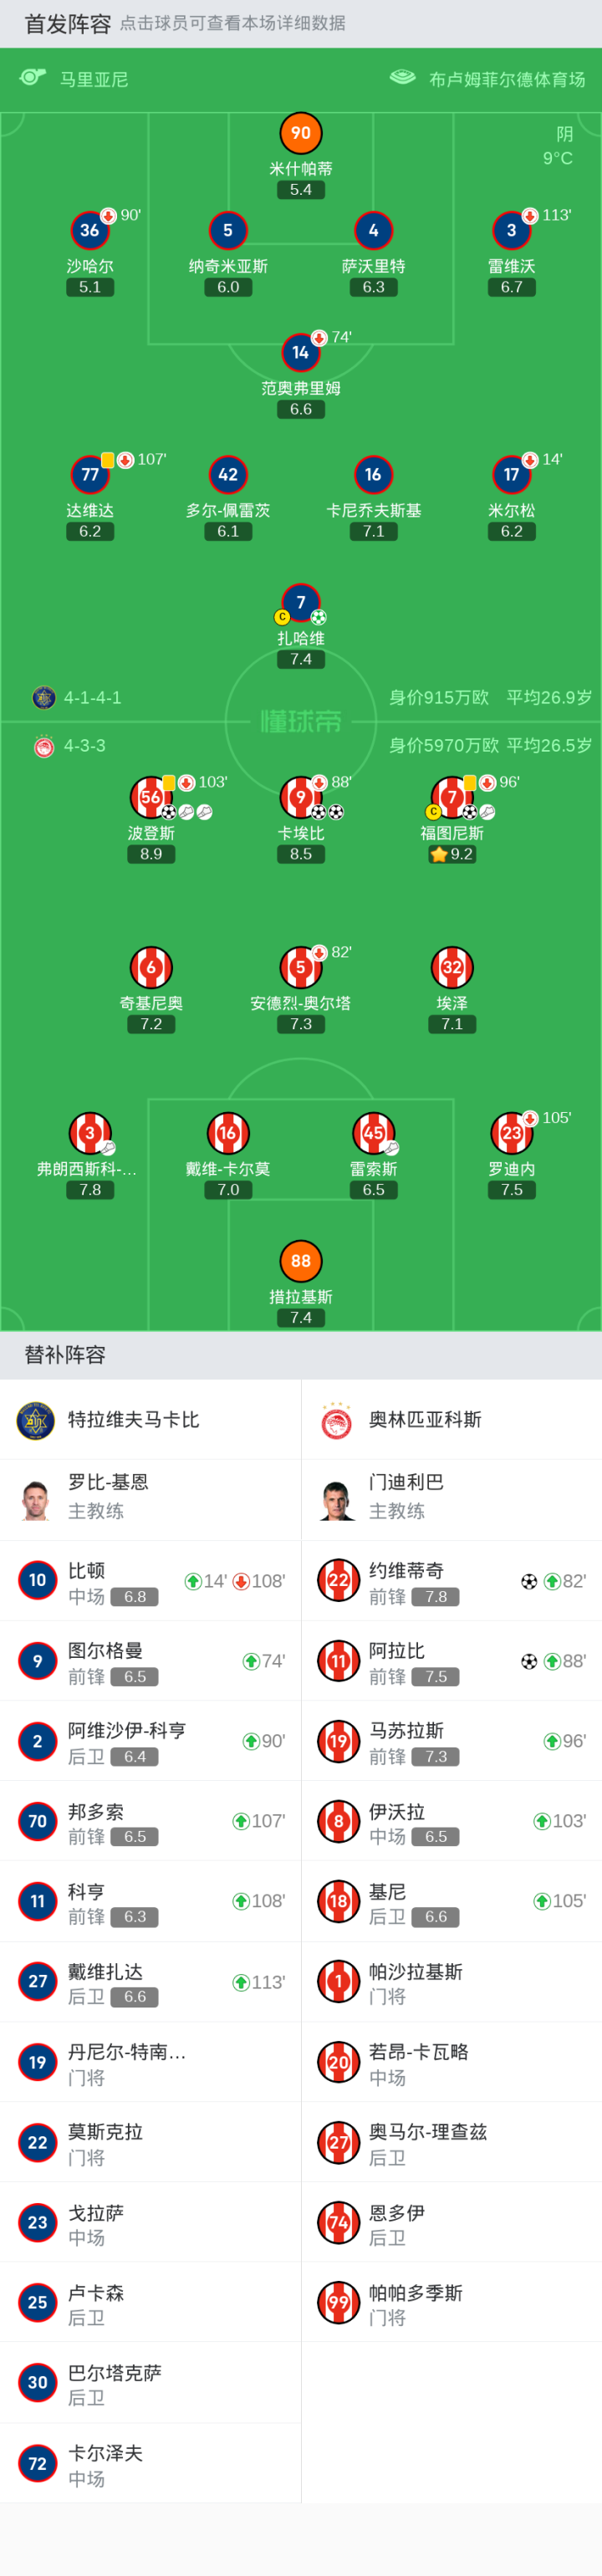Click the stadium icon
Screen dimensions: 602x2576
402,78
